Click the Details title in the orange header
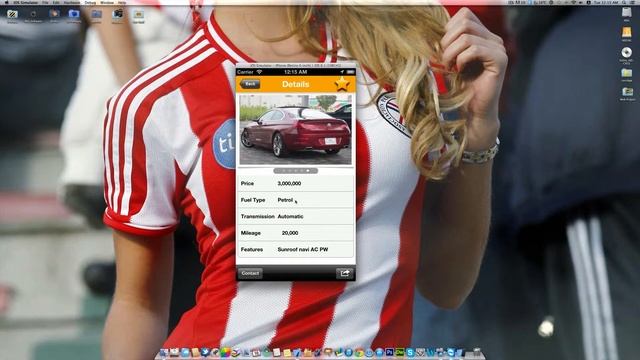This screenshot has height=360, width=640. (x=296, y=84)
